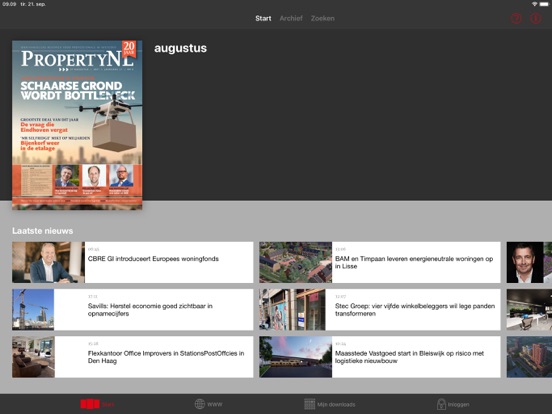Image resolution: width=552 pixels, height=414 pixels.
Task: Open CBRE GI introduceert Europees woningfonds article
Action: (133, 262)
